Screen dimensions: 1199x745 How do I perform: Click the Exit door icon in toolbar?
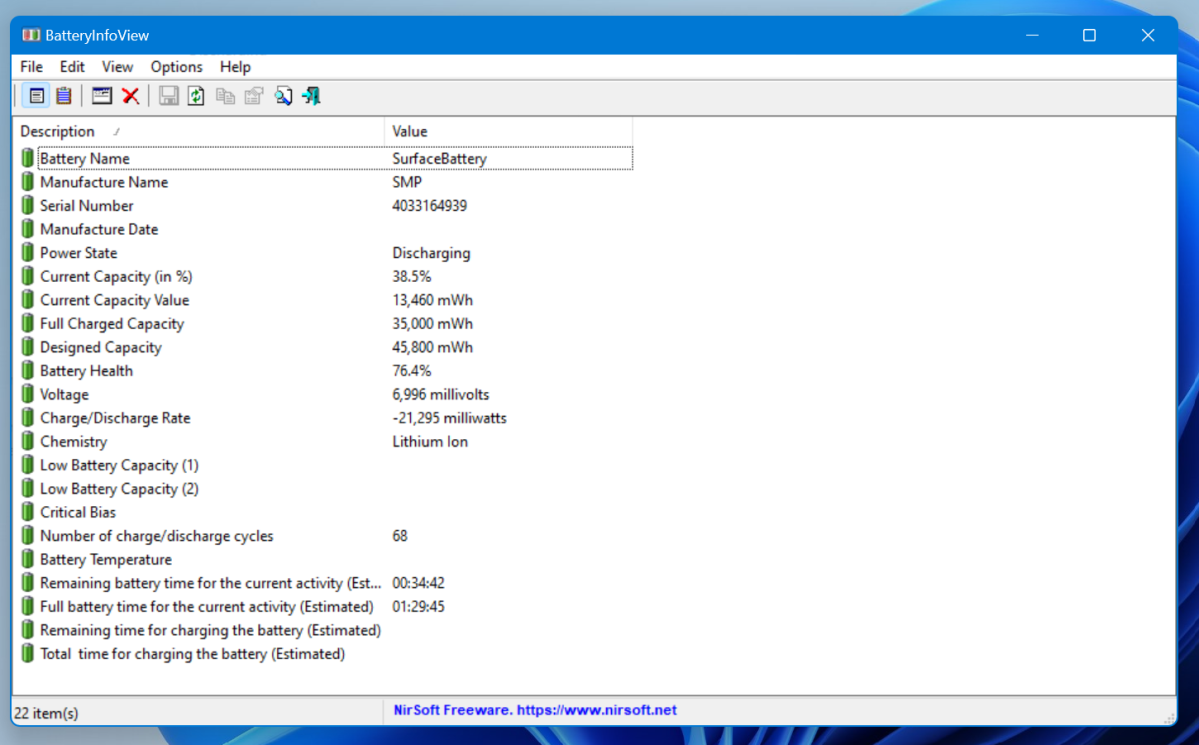click(x=311, y=96)
